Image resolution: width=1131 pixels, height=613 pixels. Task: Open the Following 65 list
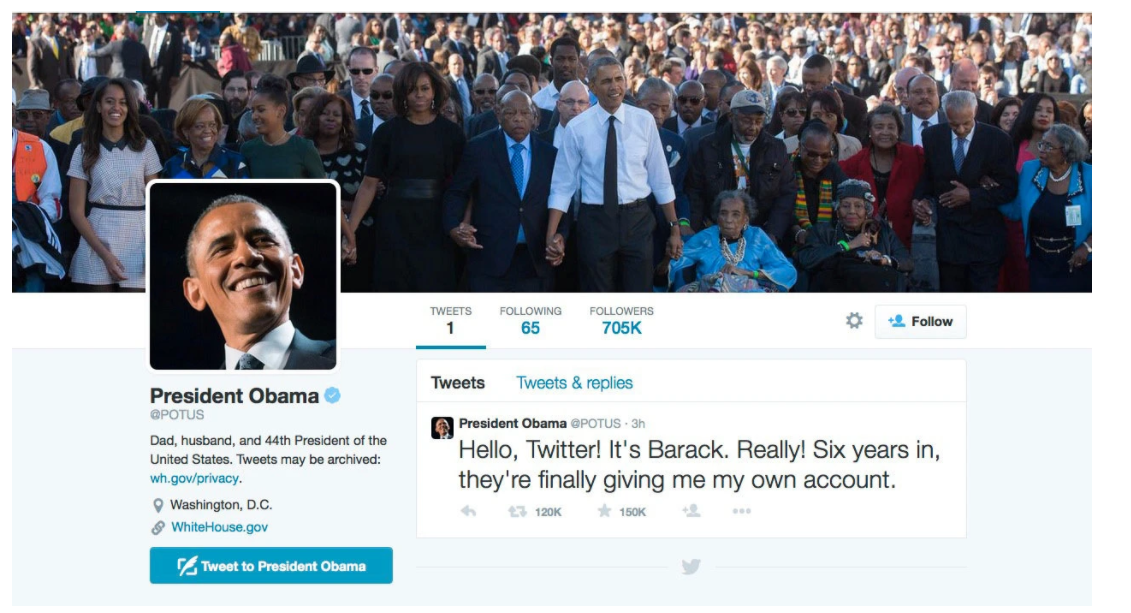coord(530,321)
